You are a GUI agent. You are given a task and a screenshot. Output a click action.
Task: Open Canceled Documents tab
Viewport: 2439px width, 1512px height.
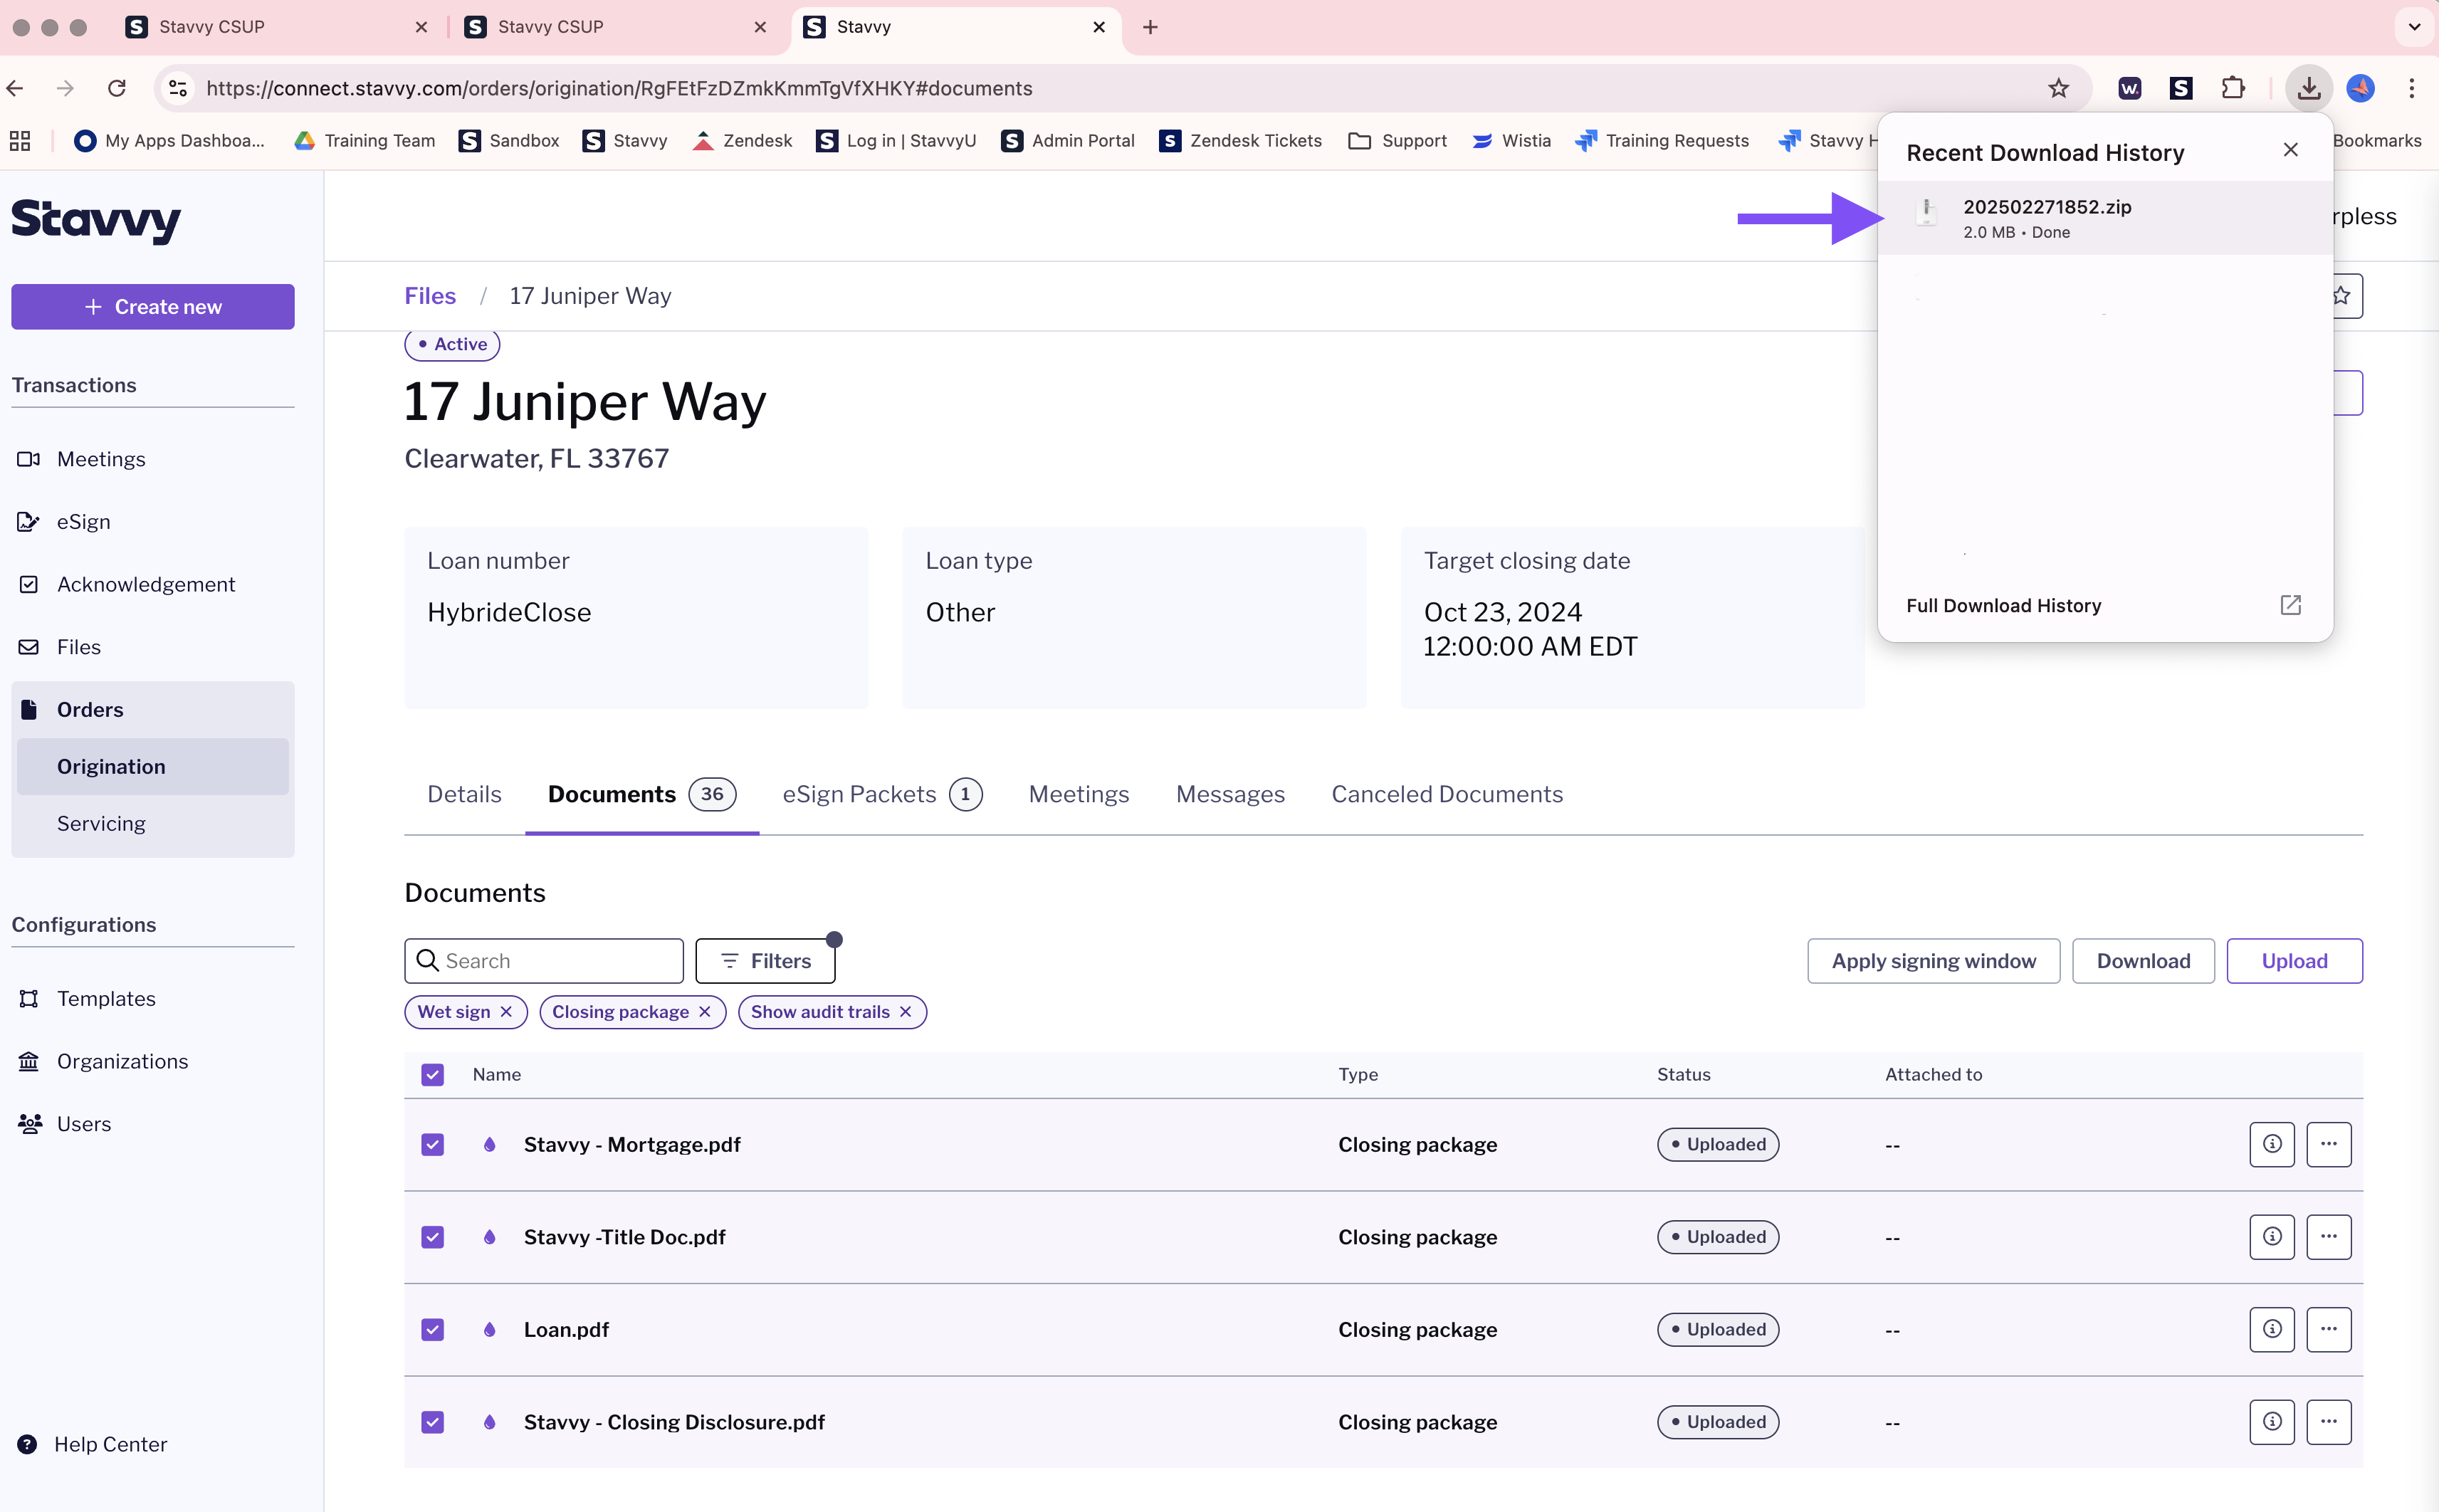click(x=1447, y=794)
